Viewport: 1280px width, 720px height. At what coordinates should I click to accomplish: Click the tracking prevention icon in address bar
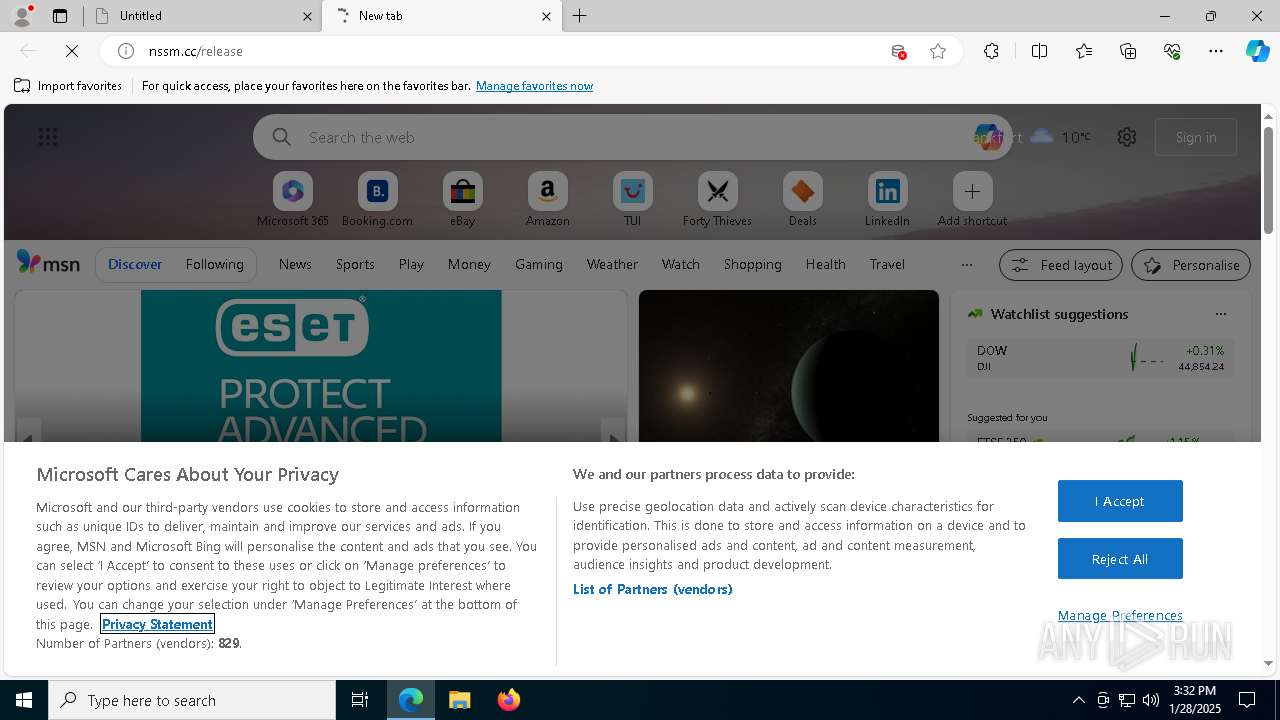click(x=898, y=51)
